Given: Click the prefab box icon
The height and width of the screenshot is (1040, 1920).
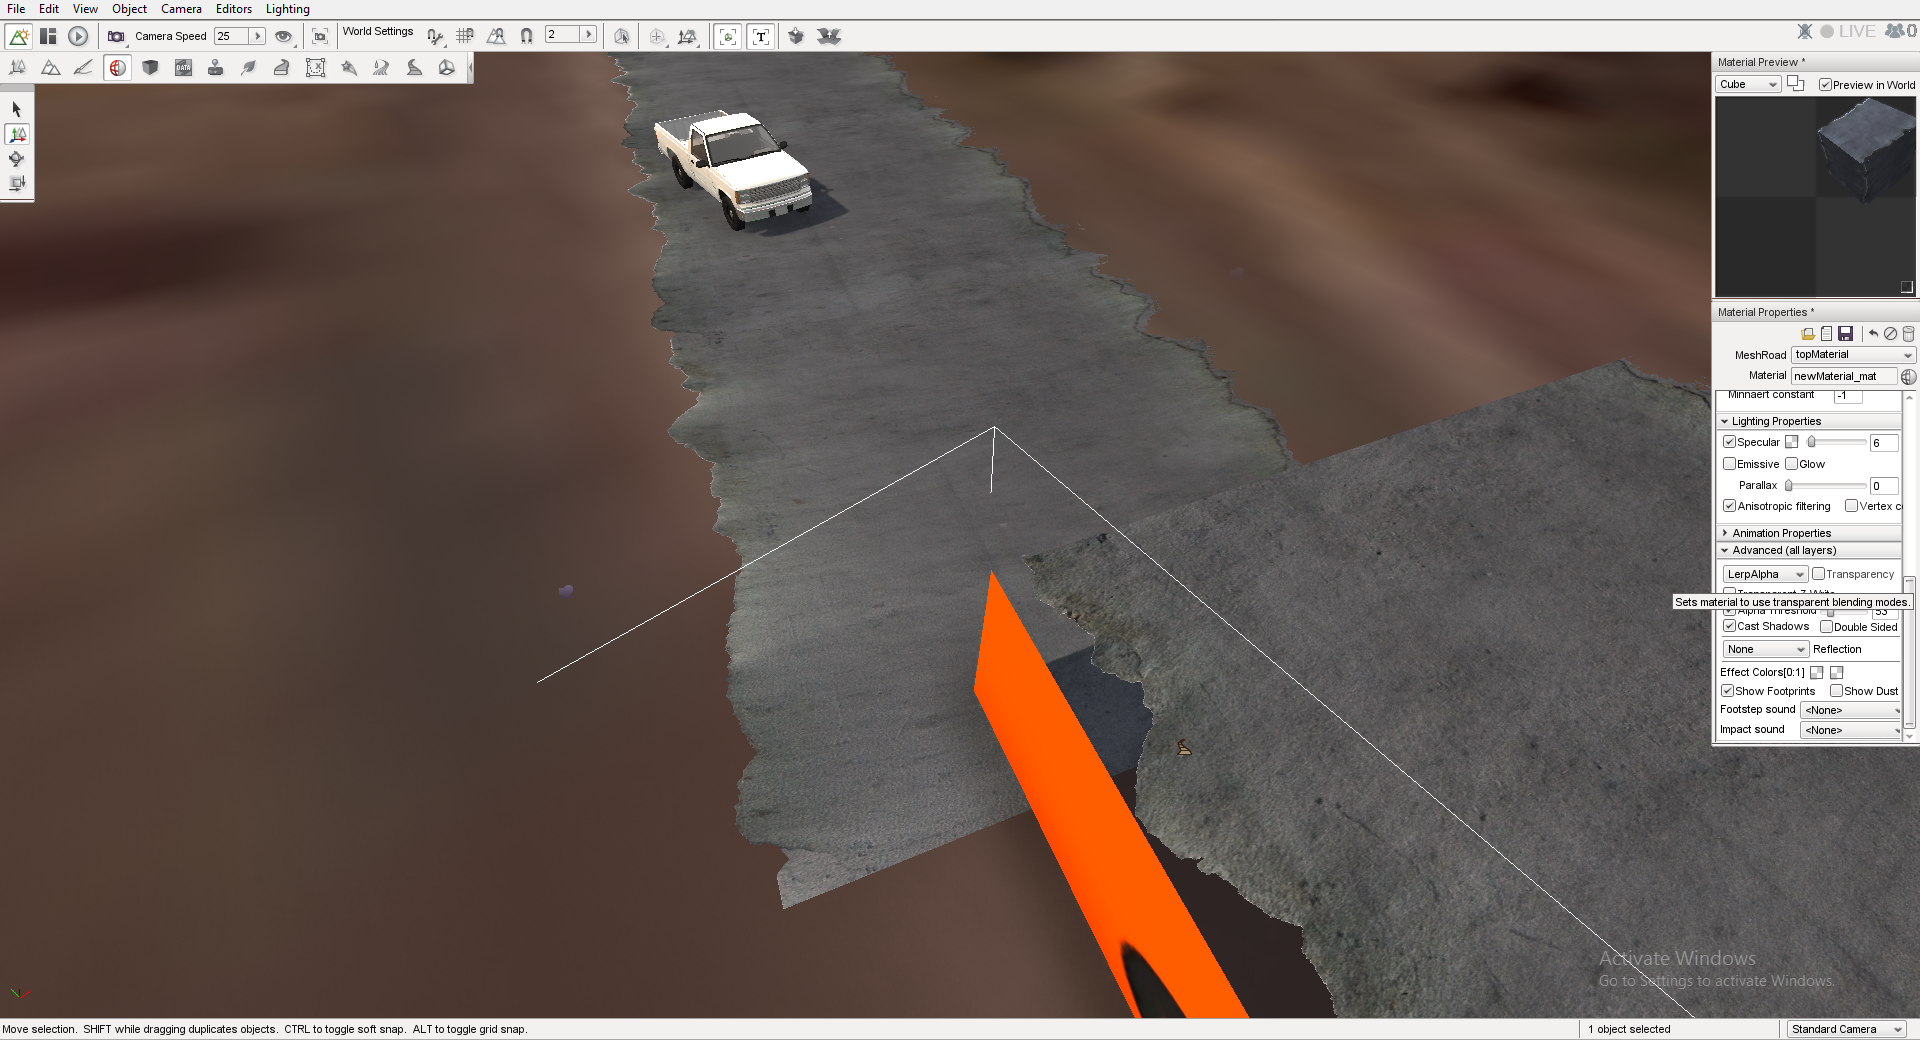Looking at the screenshot, I should pyautogui.click(x=796, y=36).
